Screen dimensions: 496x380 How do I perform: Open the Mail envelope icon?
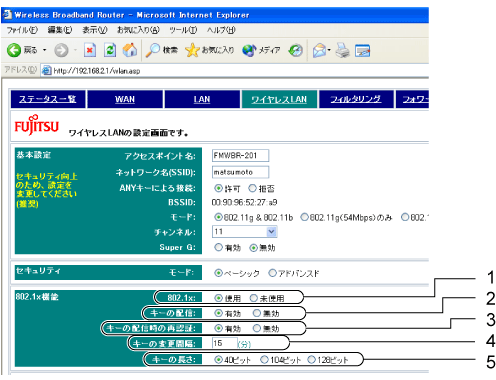tap(320, 50)
